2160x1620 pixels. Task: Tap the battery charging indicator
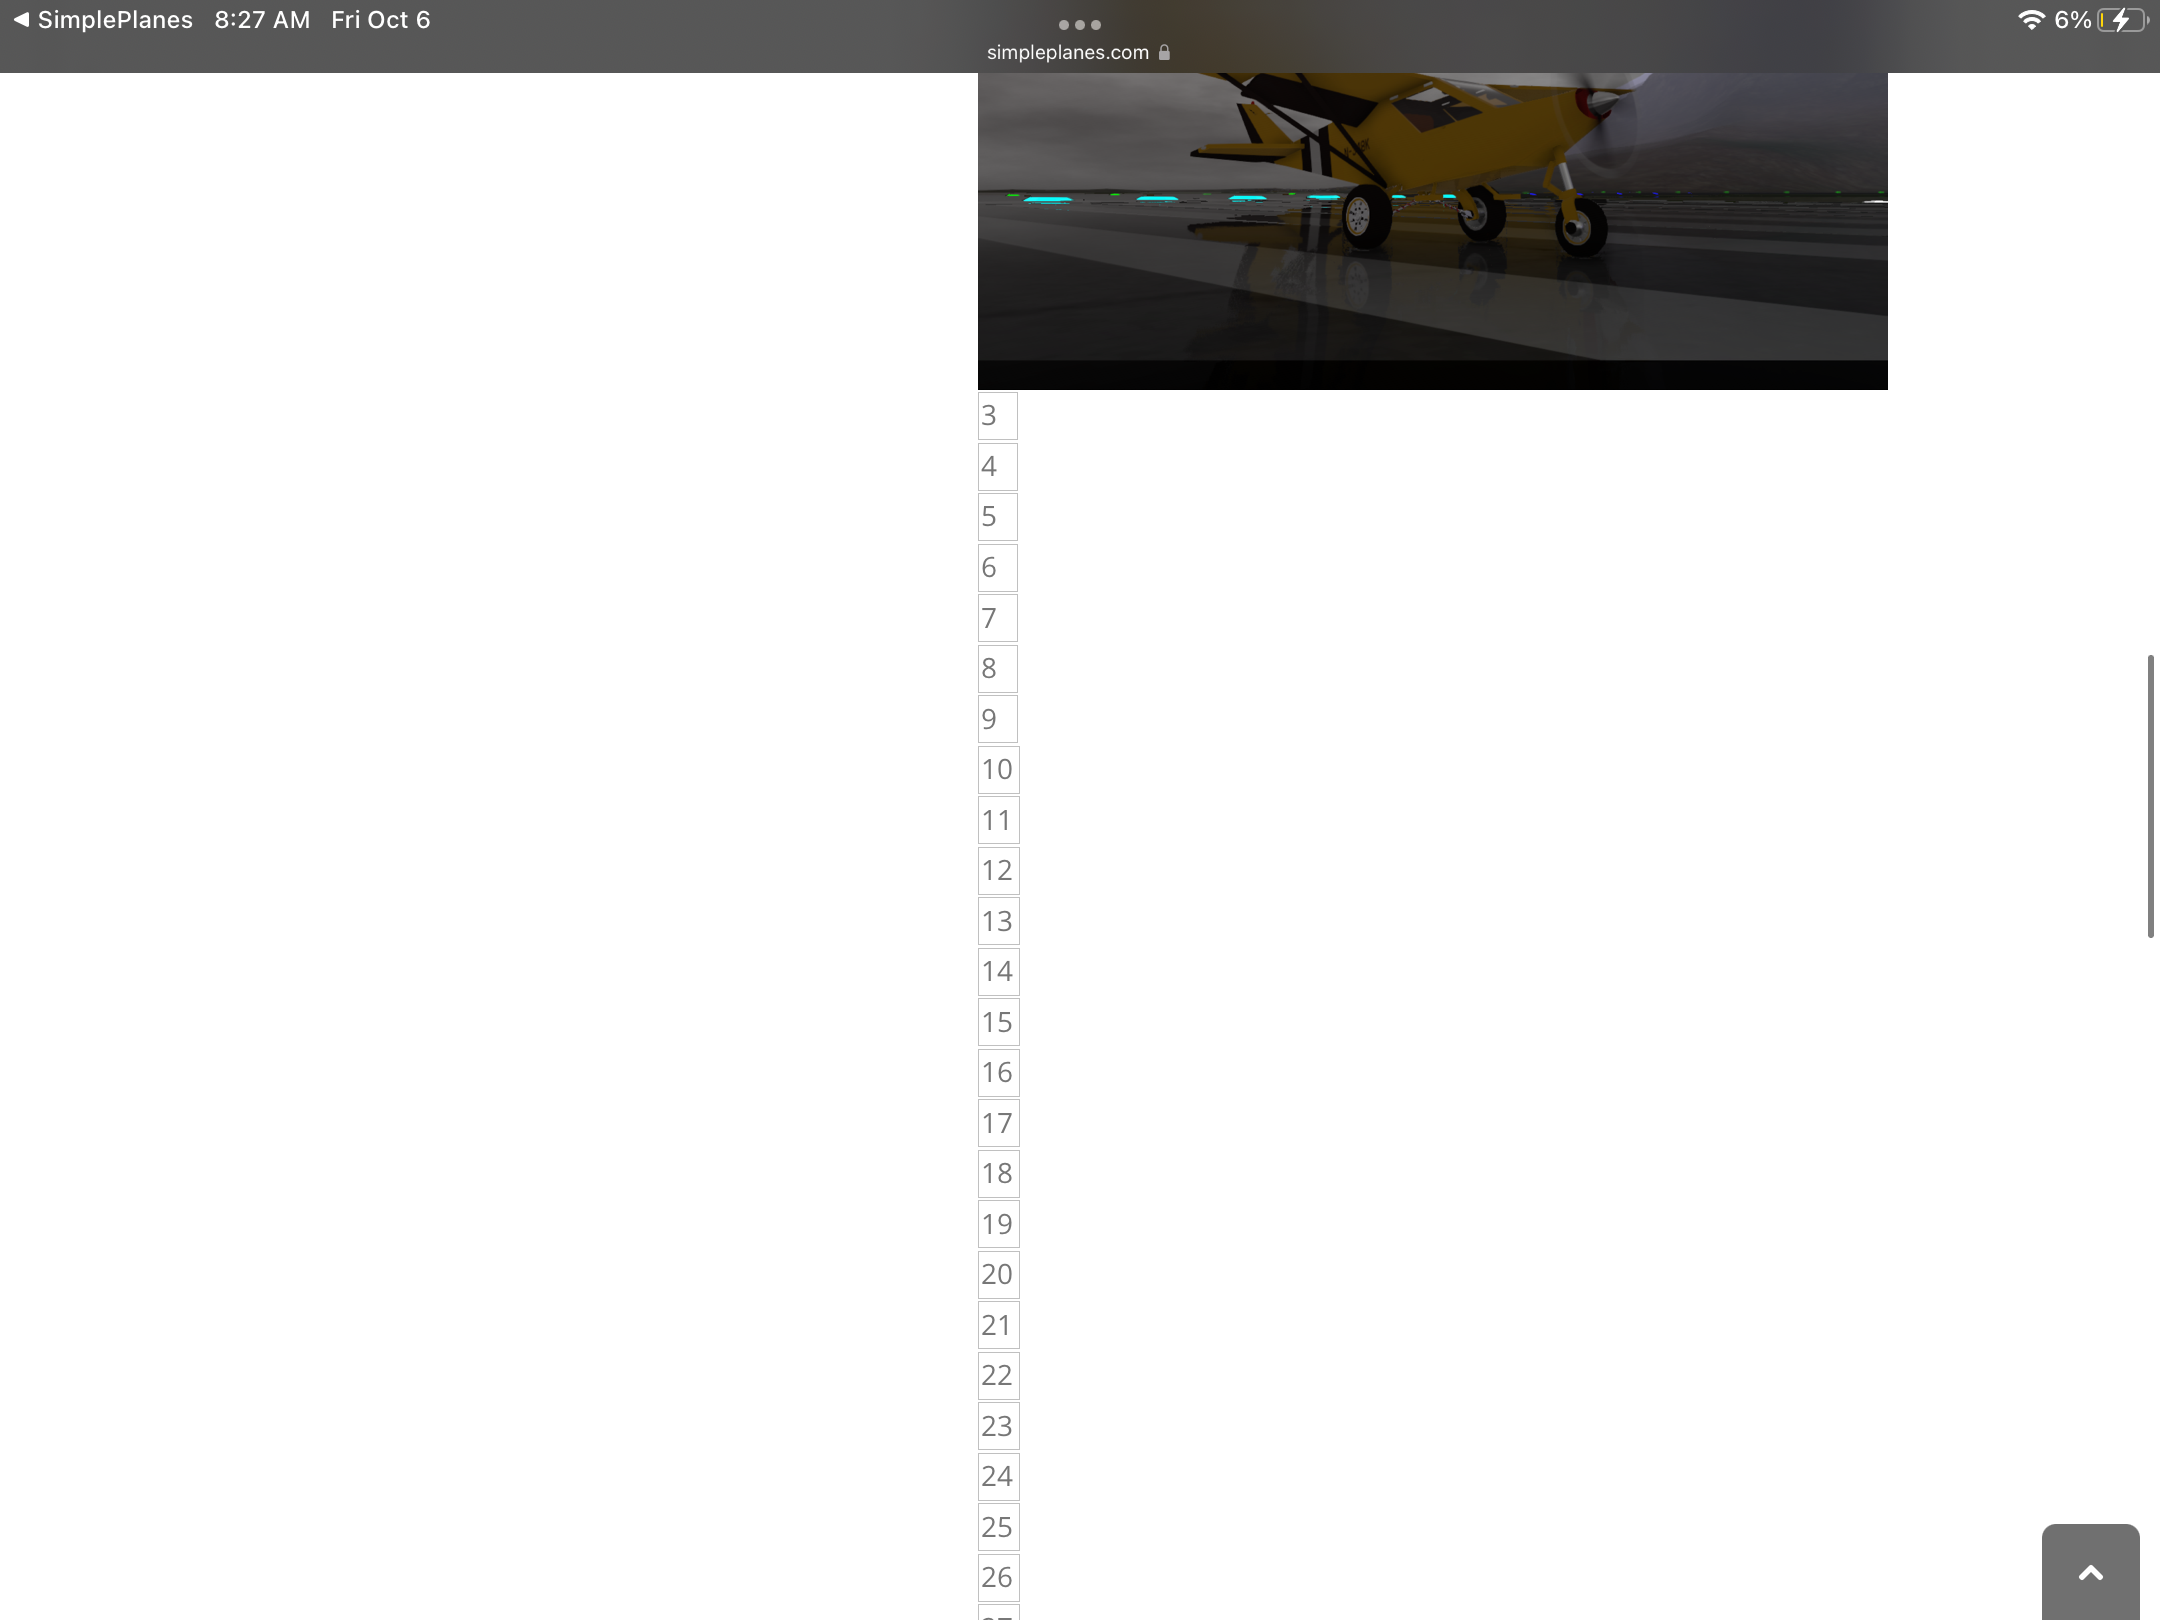[x=2122, y=20]
